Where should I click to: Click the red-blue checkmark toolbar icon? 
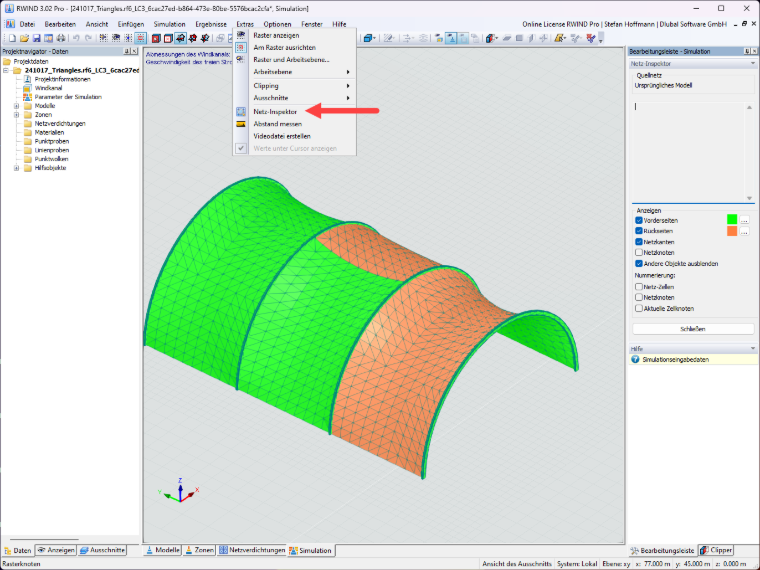(x=591, y=38)
